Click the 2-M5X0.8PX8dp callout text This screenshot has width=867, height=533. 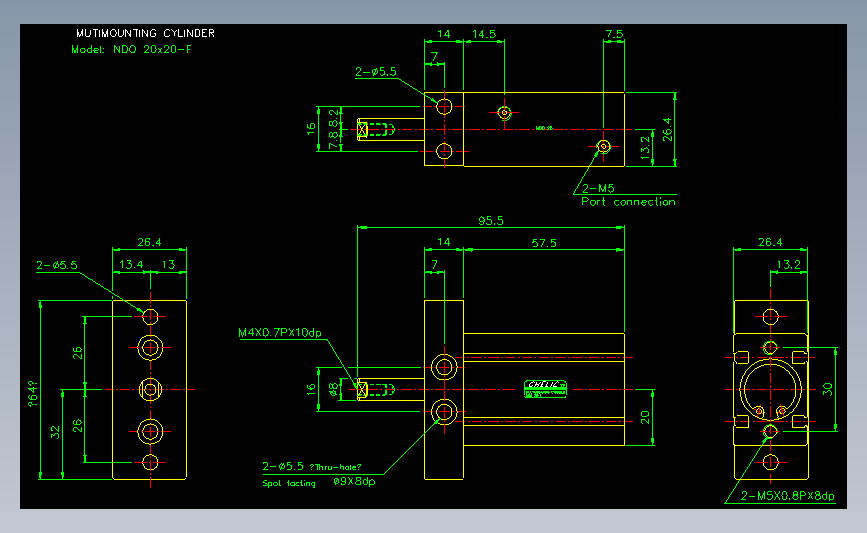(x=787, y=496)
